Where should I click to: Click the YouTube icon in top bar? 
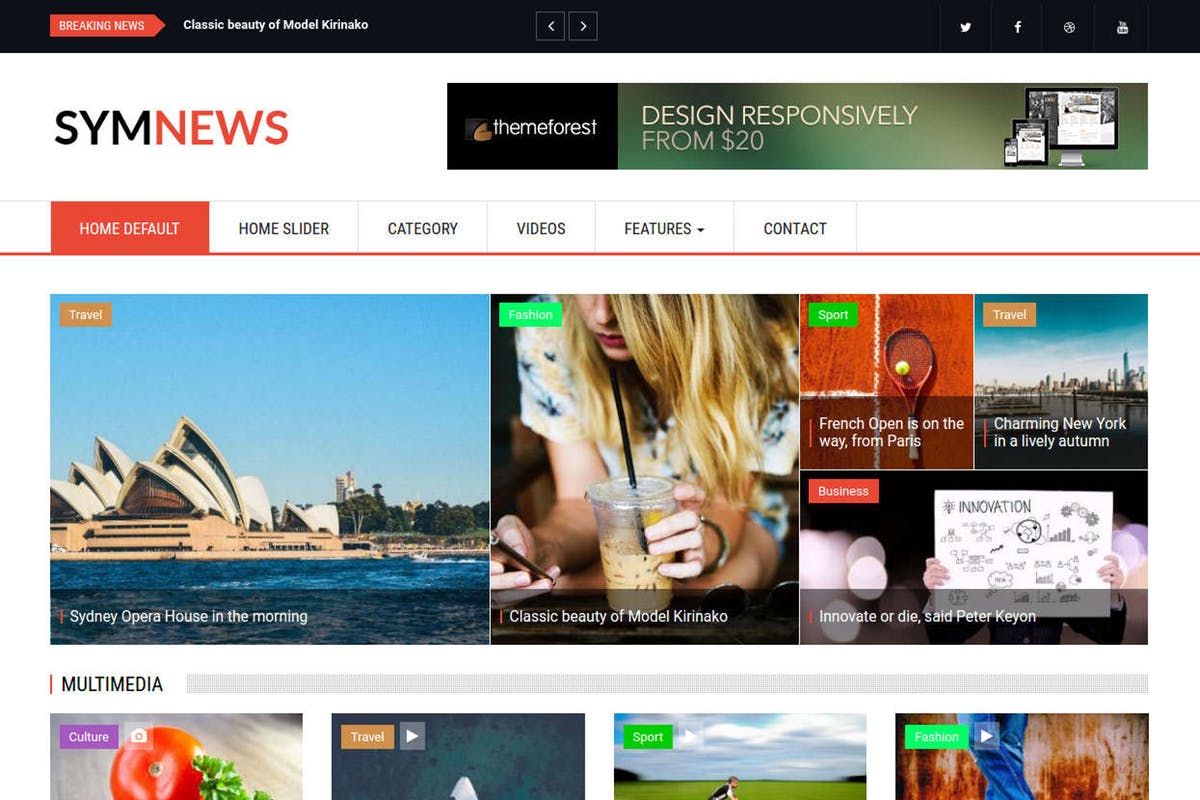click(1122, 27)
